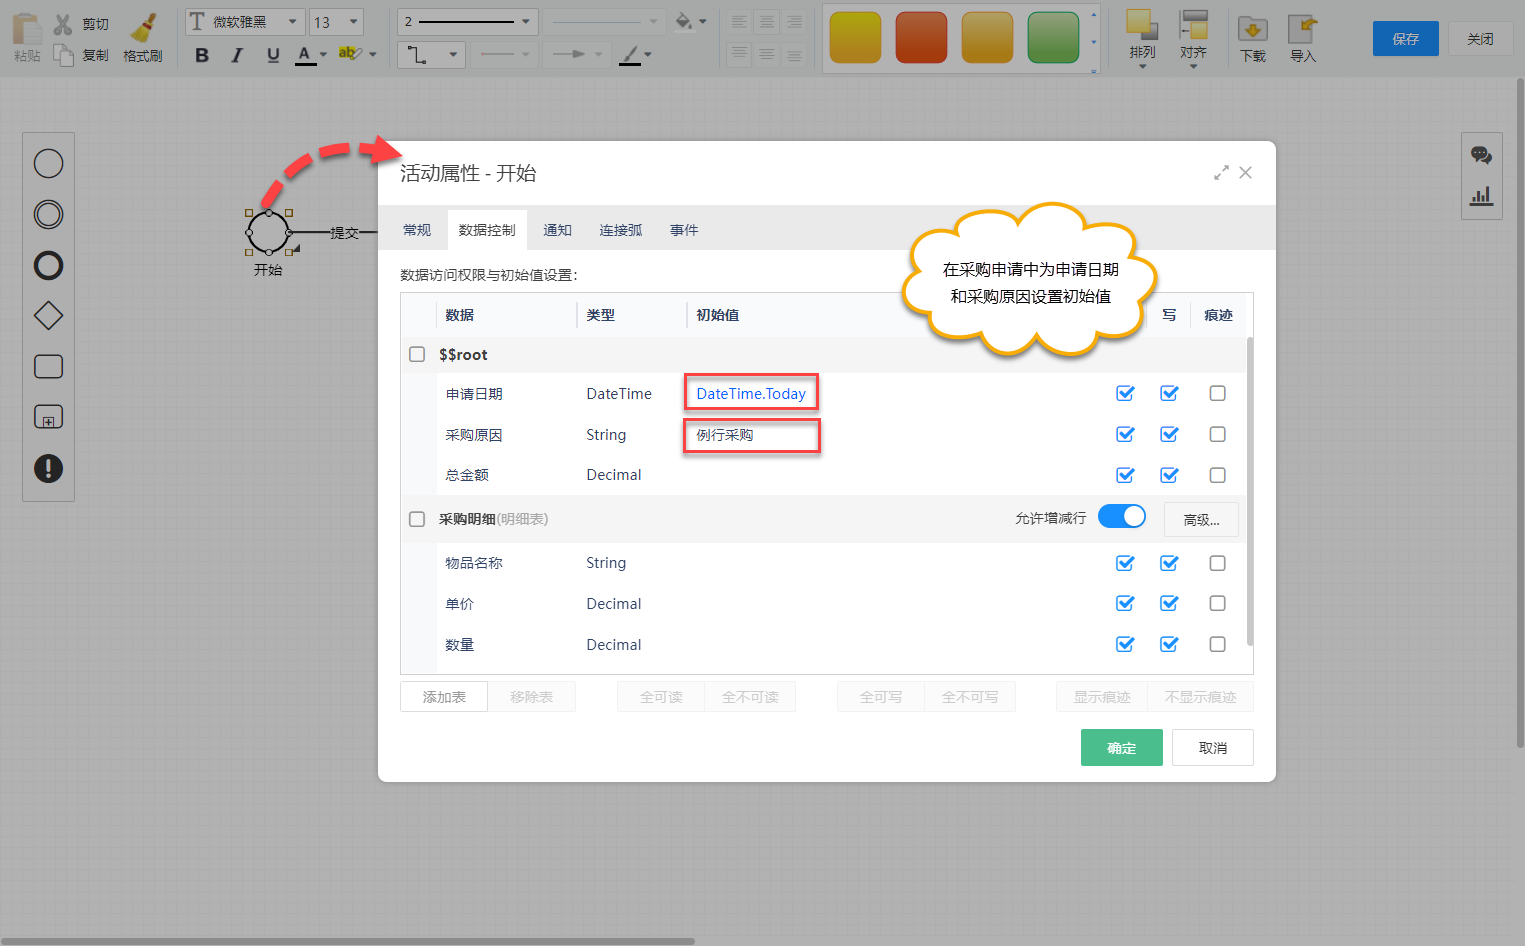The width and height of the screenshot is (1525, 946).
Task: Click the DateTime.Today initial value field
Action: (x=751, y=393)
